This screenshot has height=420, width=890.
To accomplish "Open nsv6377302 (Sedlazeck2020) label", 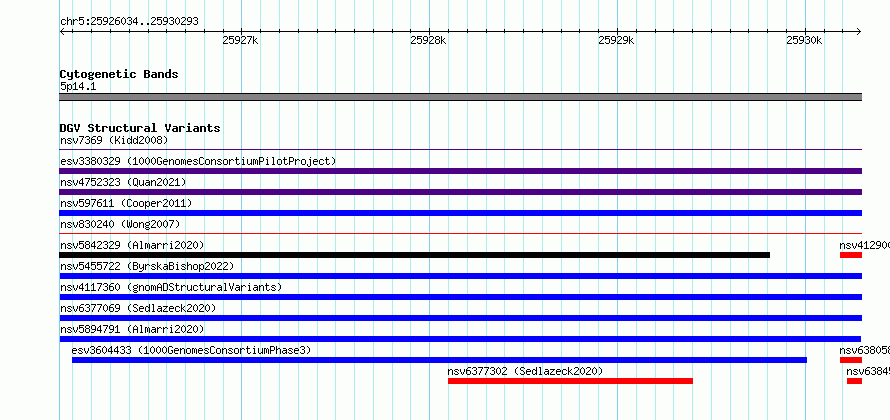I will [x=525, y=371].
